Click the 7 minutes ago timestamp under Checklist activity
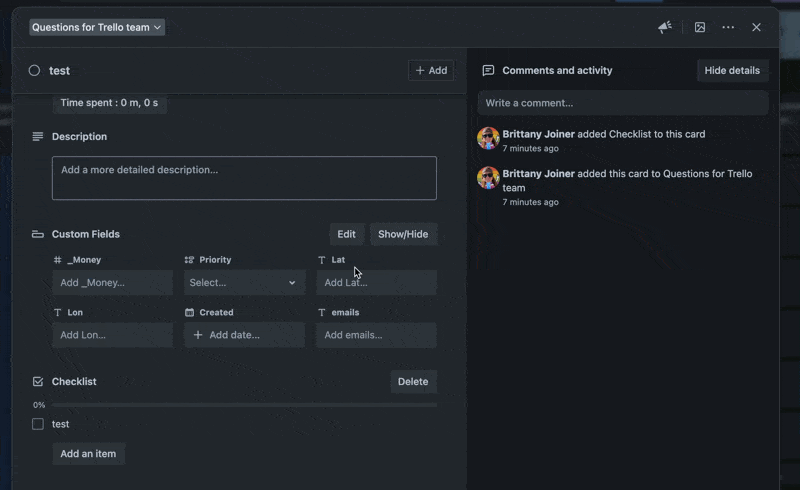Screen dimensions: 800x490 point(531,149)
